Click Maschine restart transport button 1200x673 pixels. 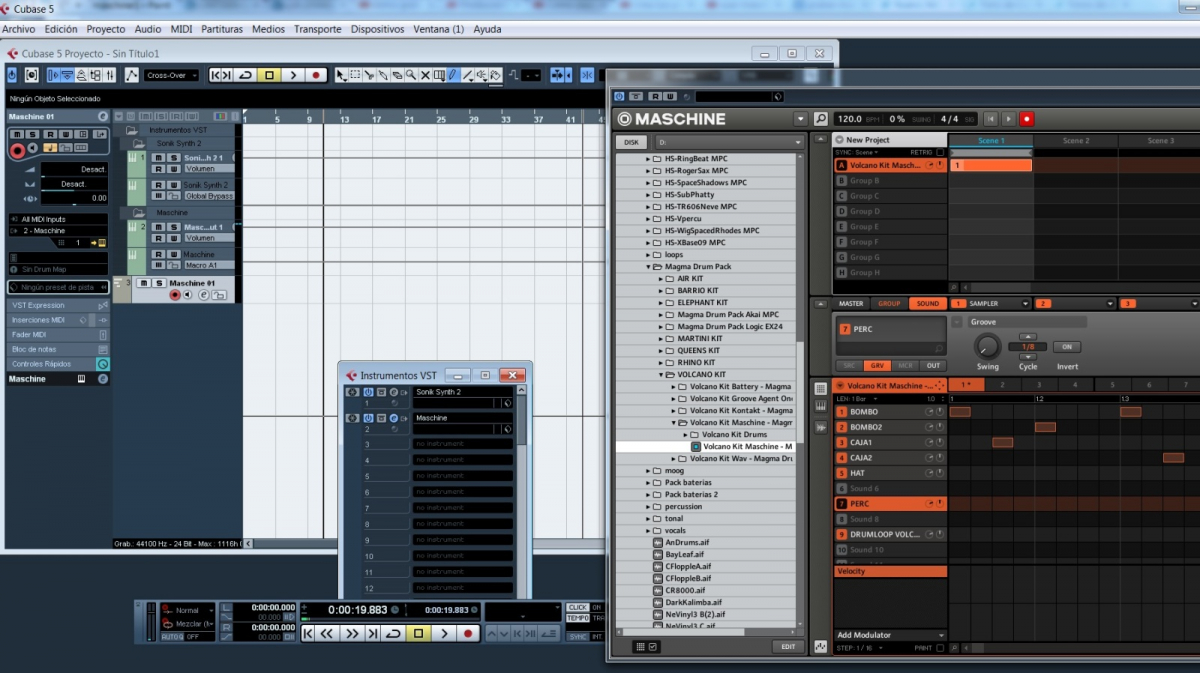[991, 119]
